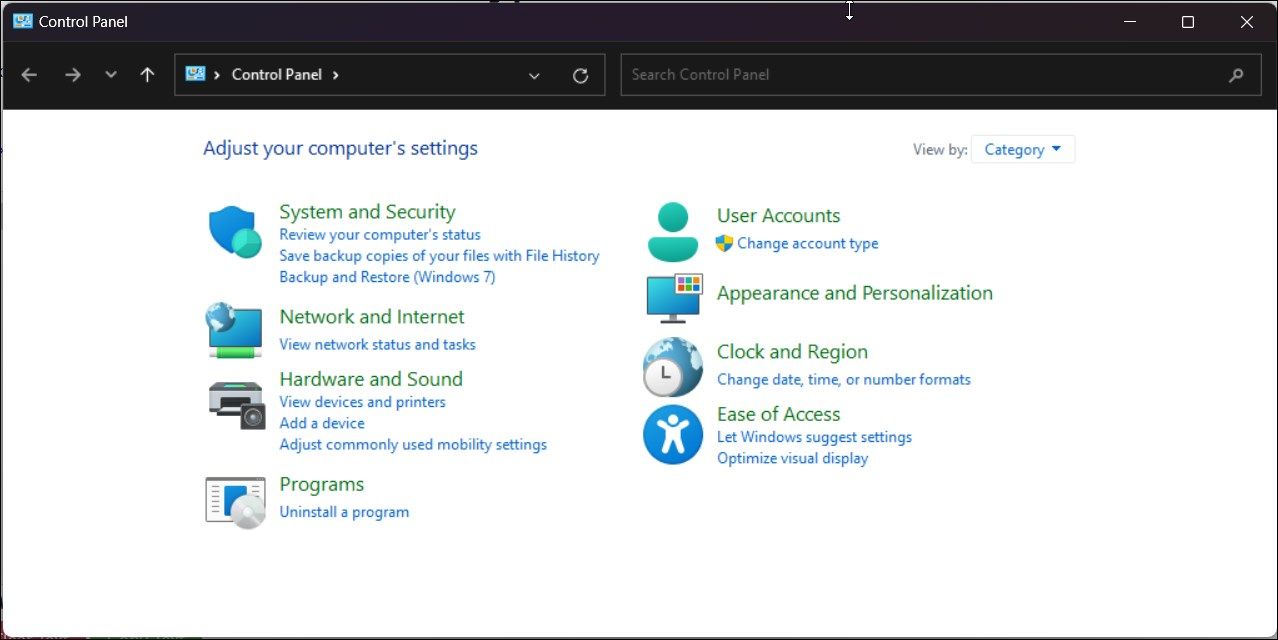Click the title bar Control Panel icon
This screenshot has width=1278, height=640.
click(x=22, y=21)
